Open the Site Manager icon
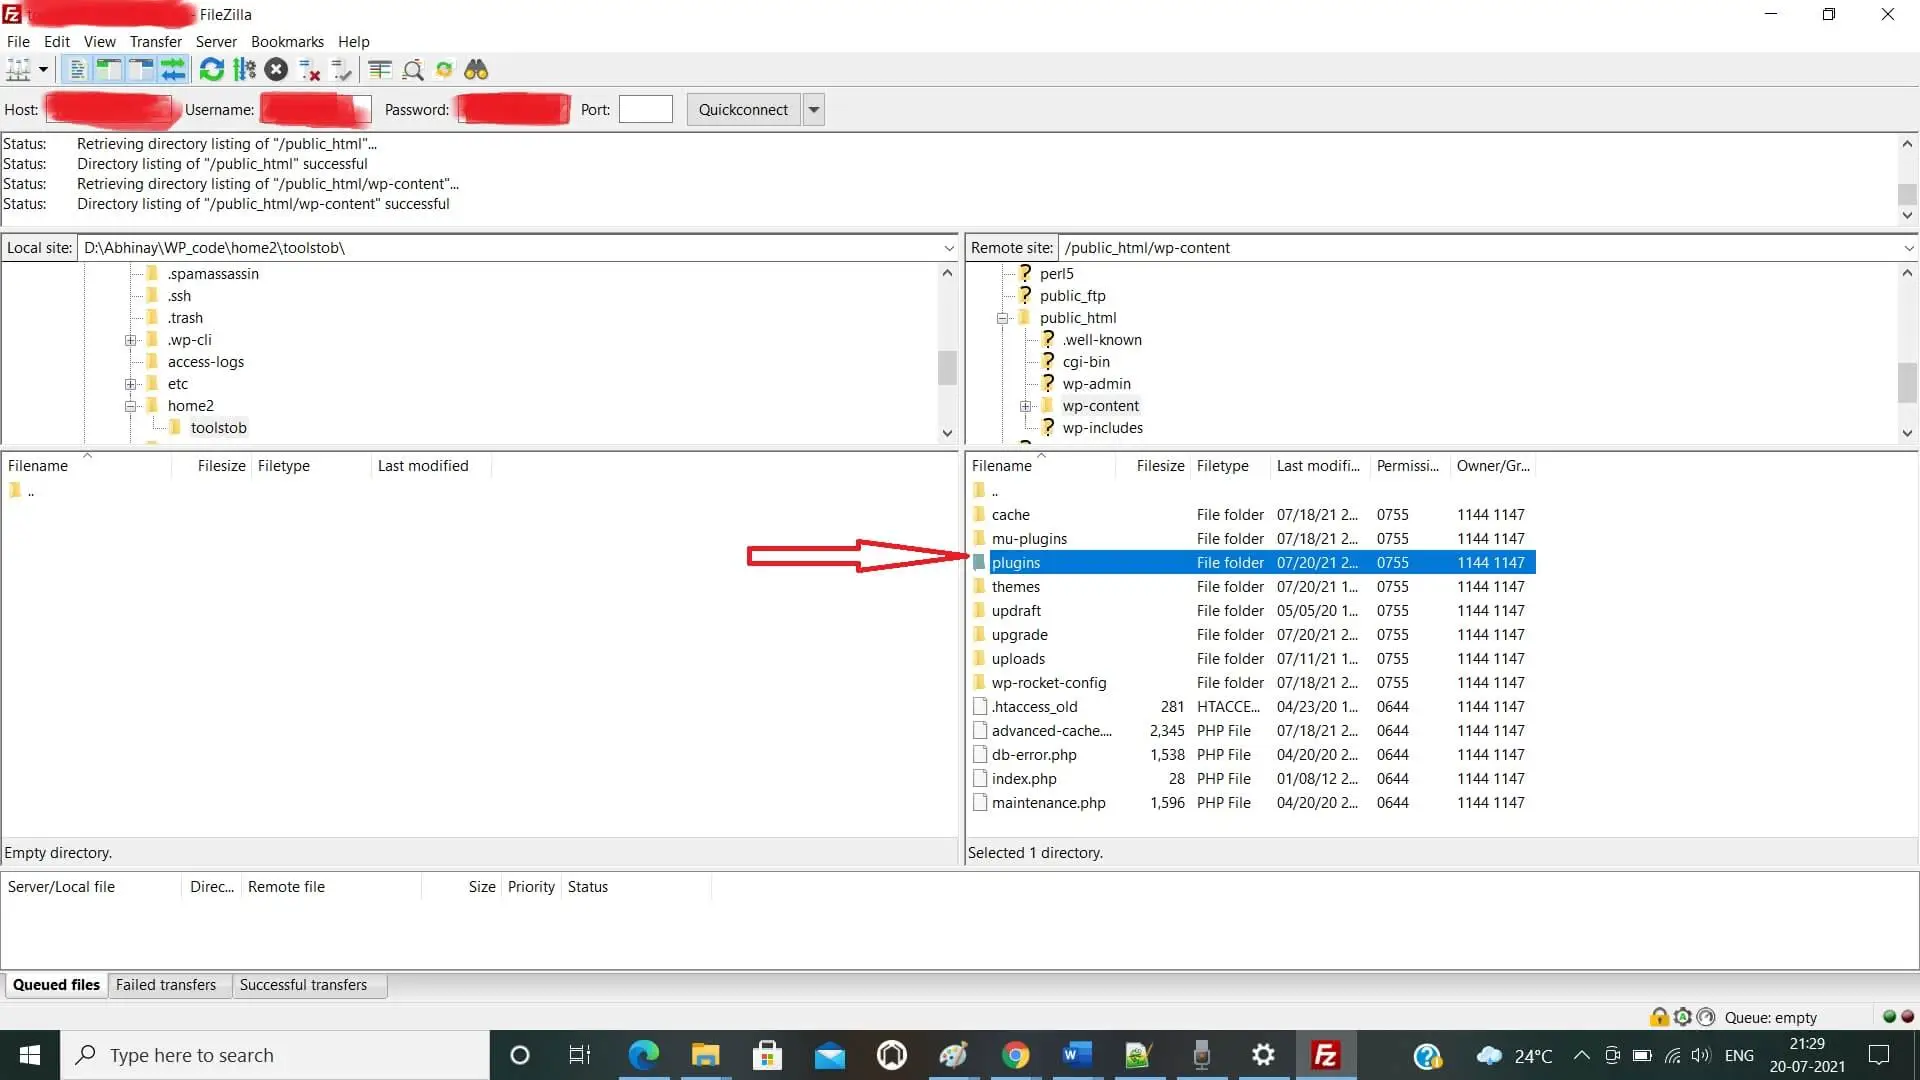This screenshot has height=1080, width=1920. (18, 70)
